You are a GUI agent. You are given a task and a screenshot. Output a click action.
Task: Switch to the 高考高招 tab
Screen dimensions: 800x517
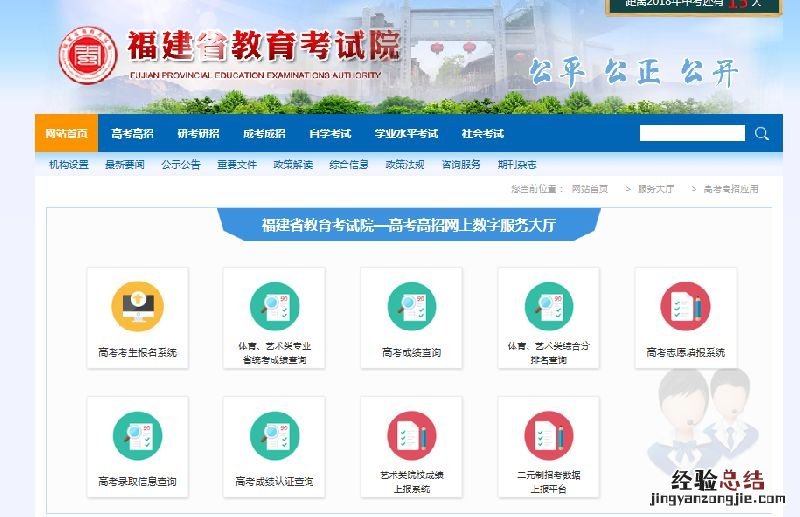132,134
